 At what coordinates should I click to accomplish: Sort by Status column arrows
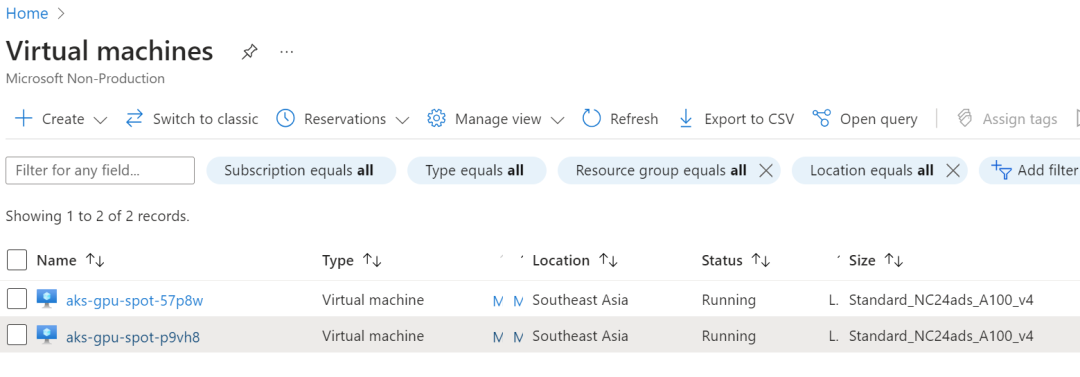(x=760, y=260)
